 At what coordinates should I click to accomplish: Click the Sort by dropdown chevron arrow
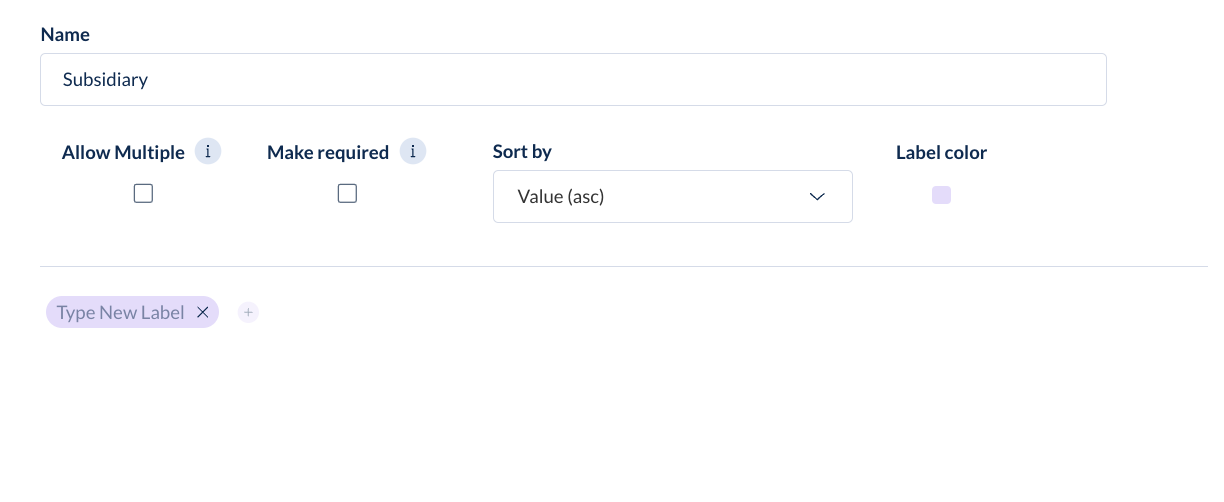(817, 196)
